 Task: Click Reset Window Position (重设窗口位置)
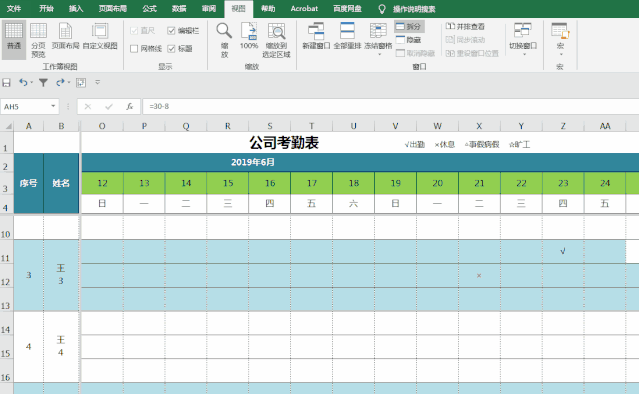472,53
